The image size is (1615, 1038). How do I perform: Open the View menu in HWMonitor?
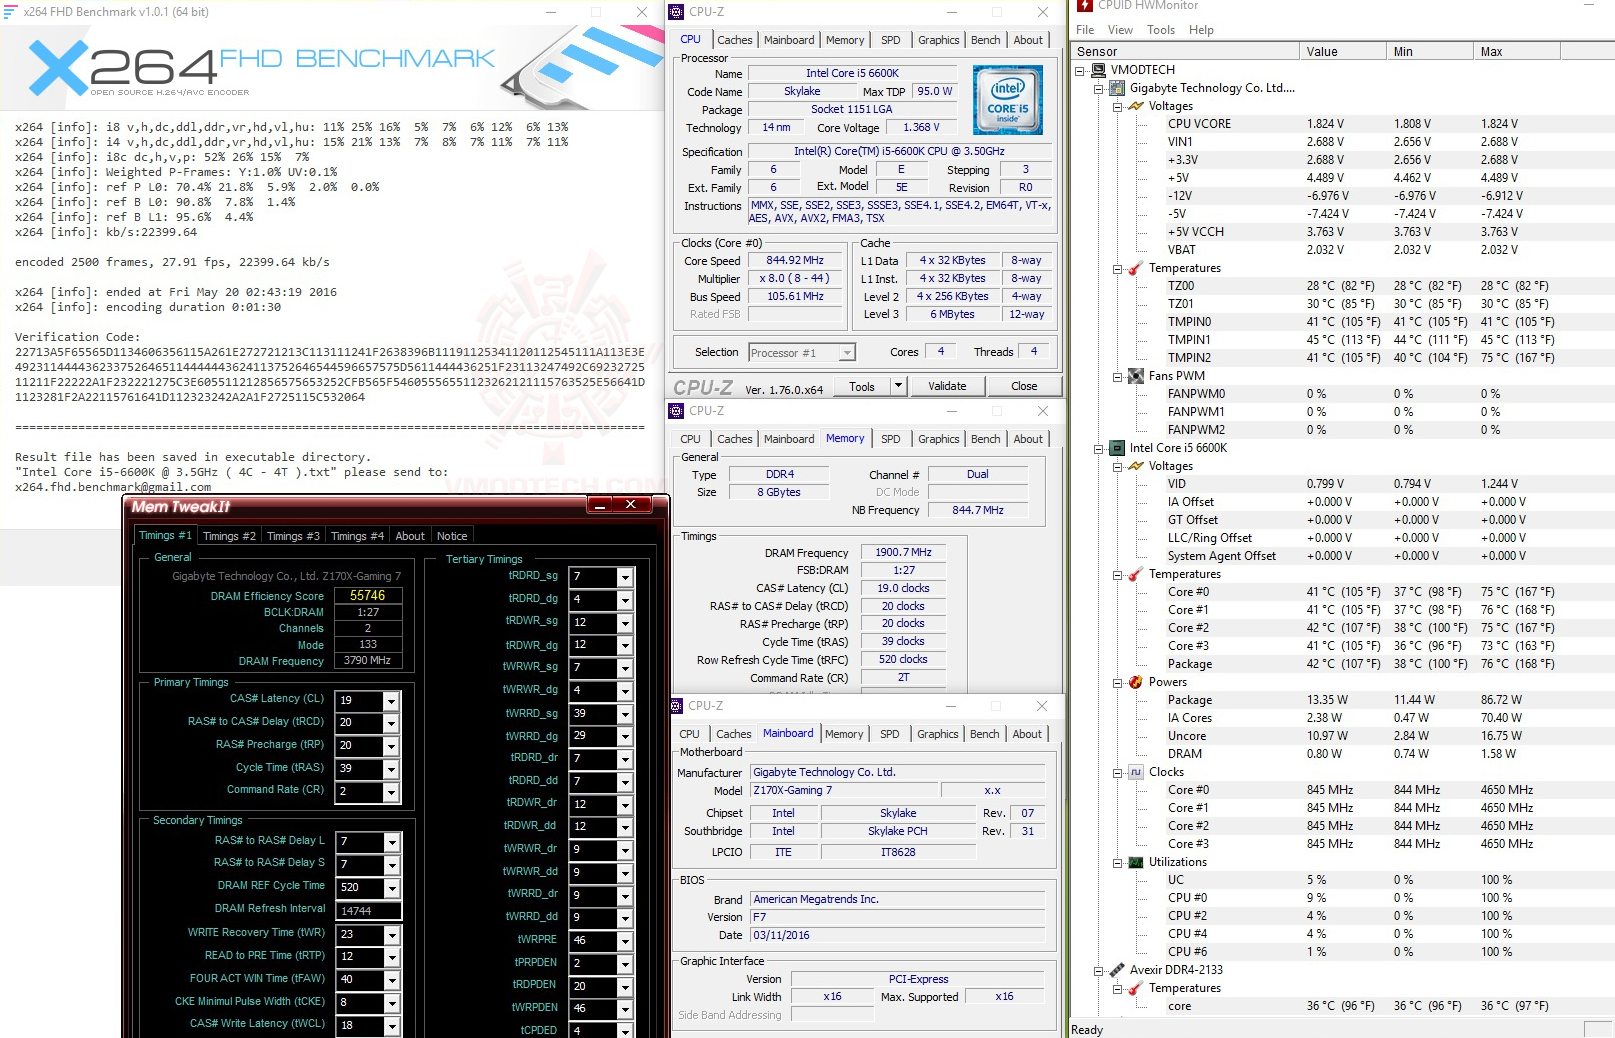click(1120, 30)
